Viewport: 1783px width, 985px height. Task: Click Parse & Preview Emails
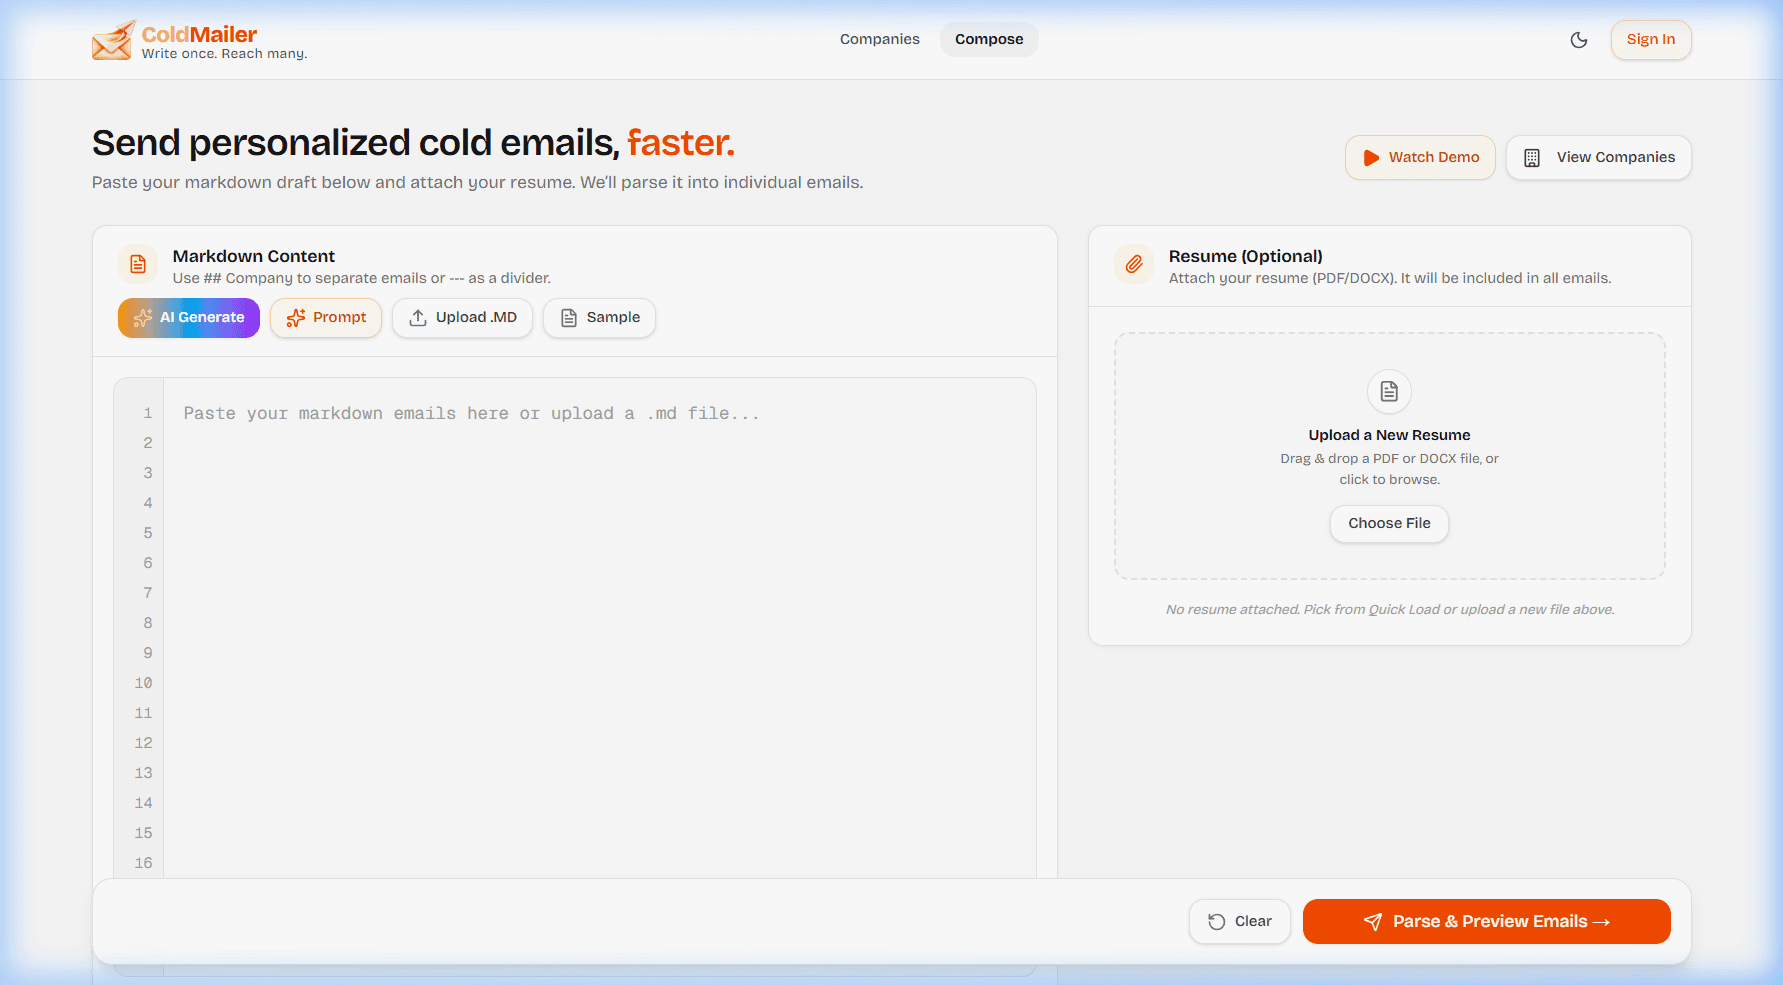(x=1486, y=922)
